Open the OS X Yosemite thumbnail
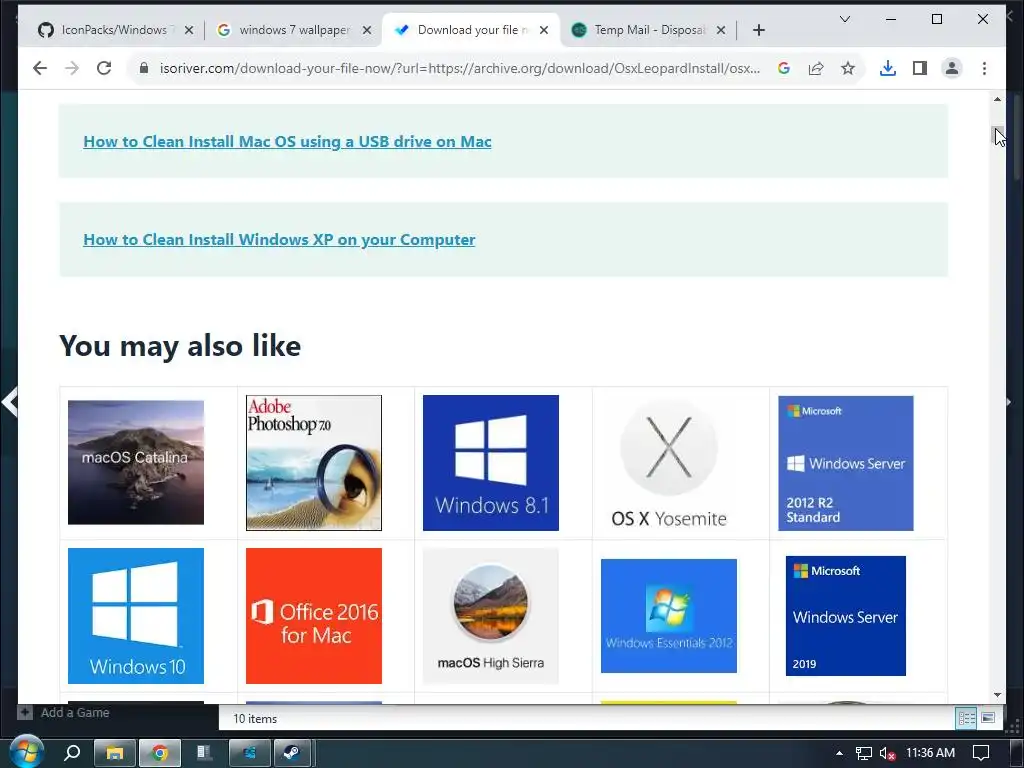Image resolution: width=1024 pixels, height=768 pixels. 669,463
